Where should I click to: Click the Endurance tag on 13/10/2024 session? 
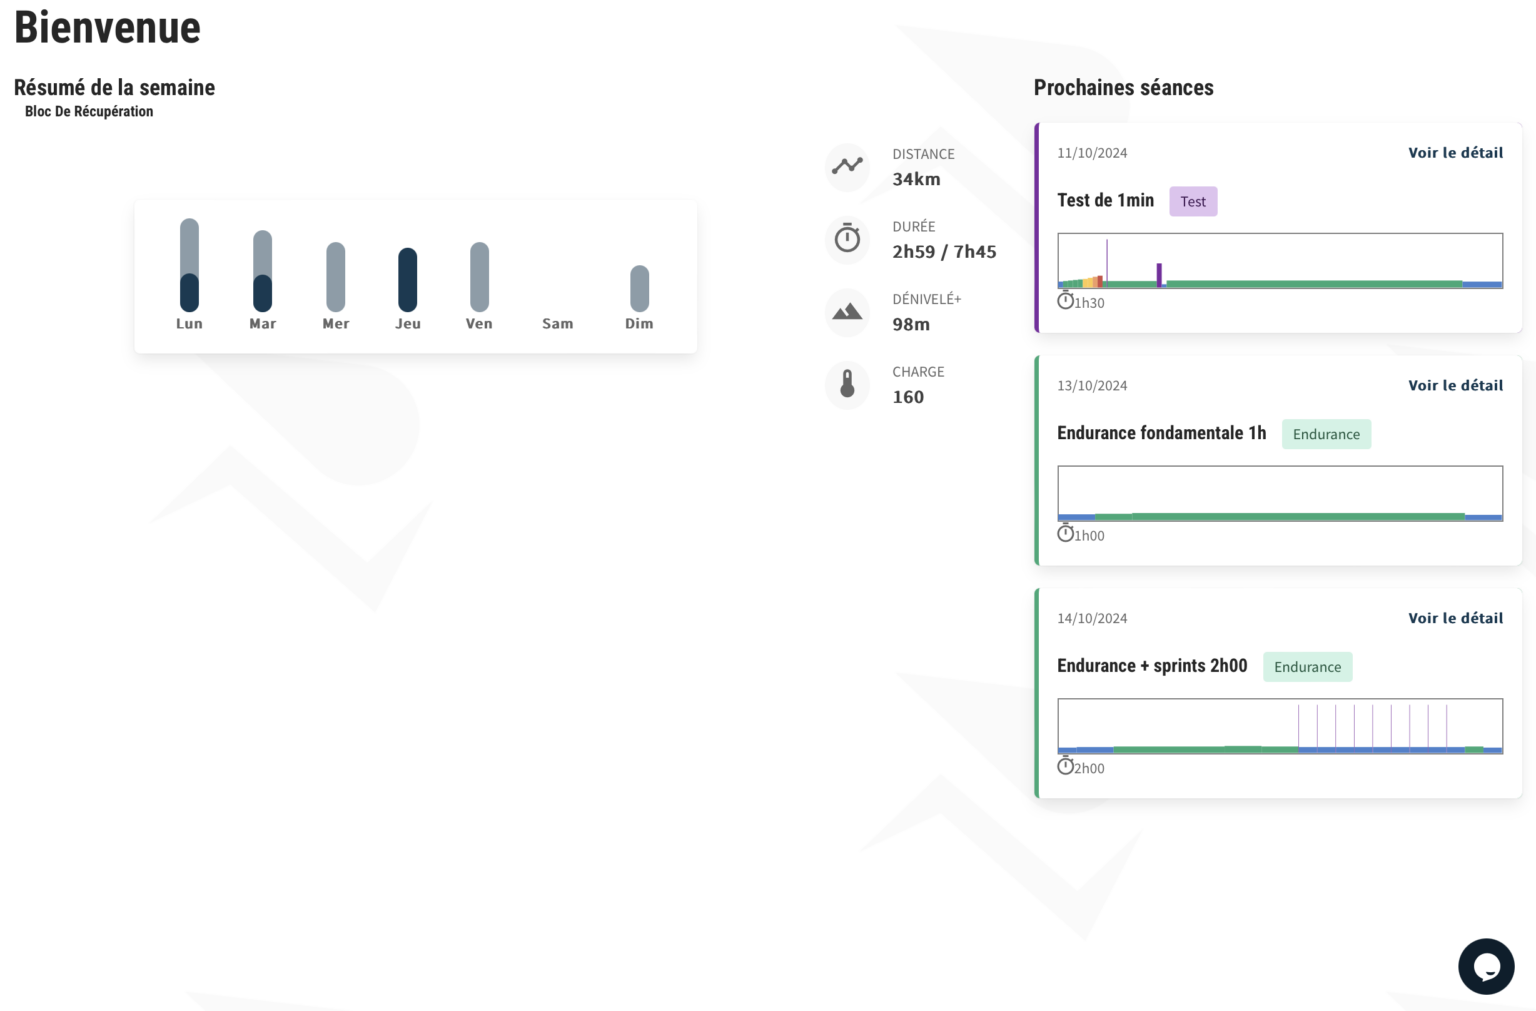point(1326,434)
